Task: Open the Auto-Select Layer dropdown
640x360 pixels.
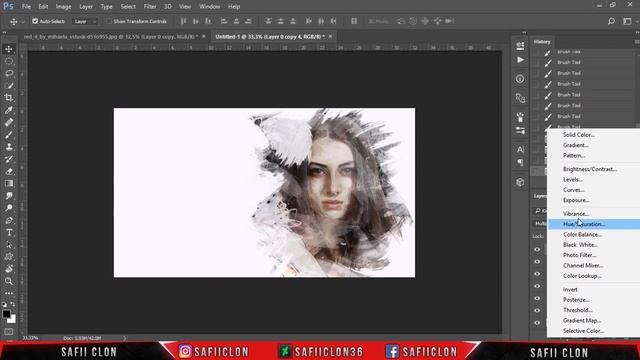Action: pyautogui.click(x=85, y=21)
